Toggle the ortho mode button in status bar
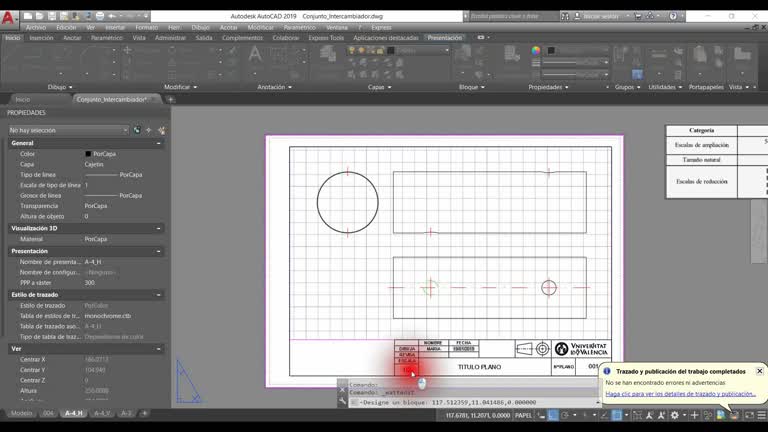The height and width of the screenshot is (432, 768). coord(553,415)
